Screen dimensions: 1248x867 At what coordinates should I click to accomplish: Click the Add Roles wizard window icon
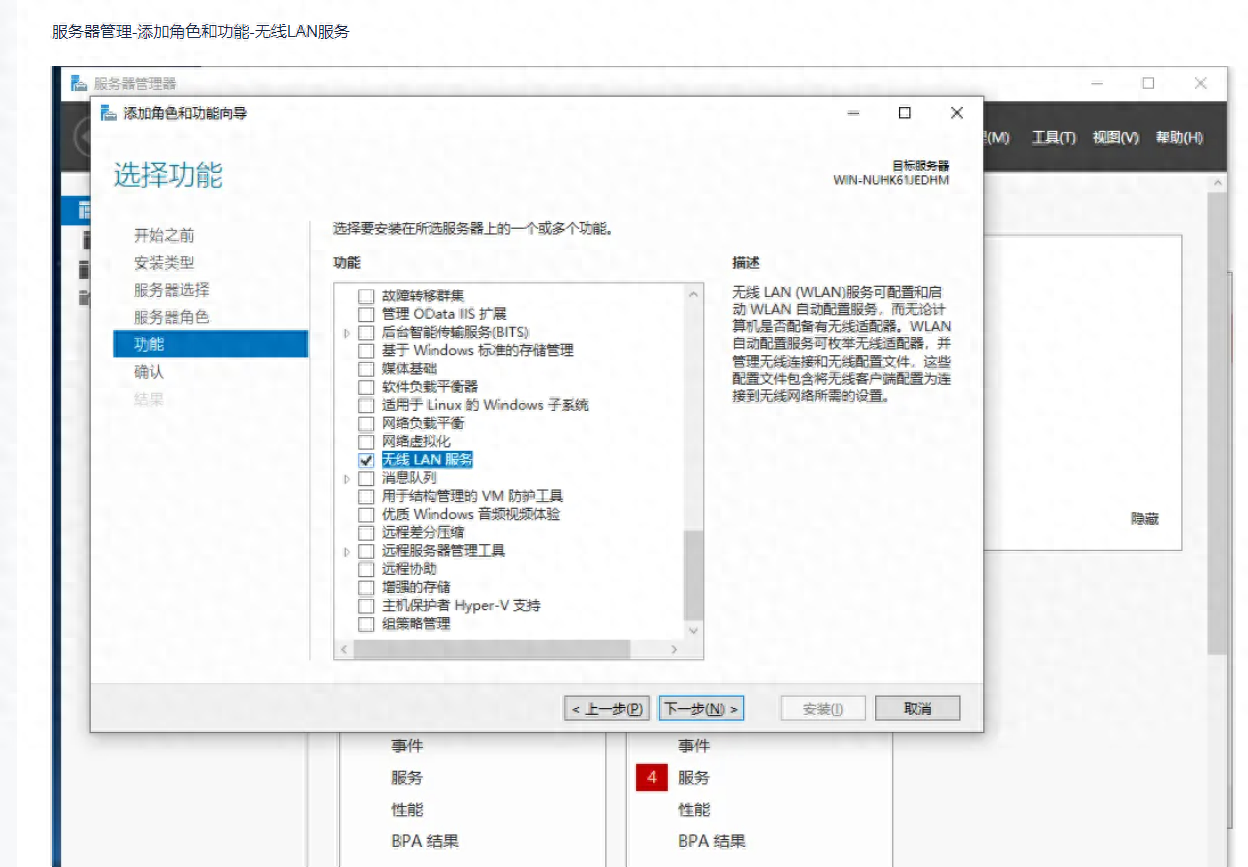[107, 113]
